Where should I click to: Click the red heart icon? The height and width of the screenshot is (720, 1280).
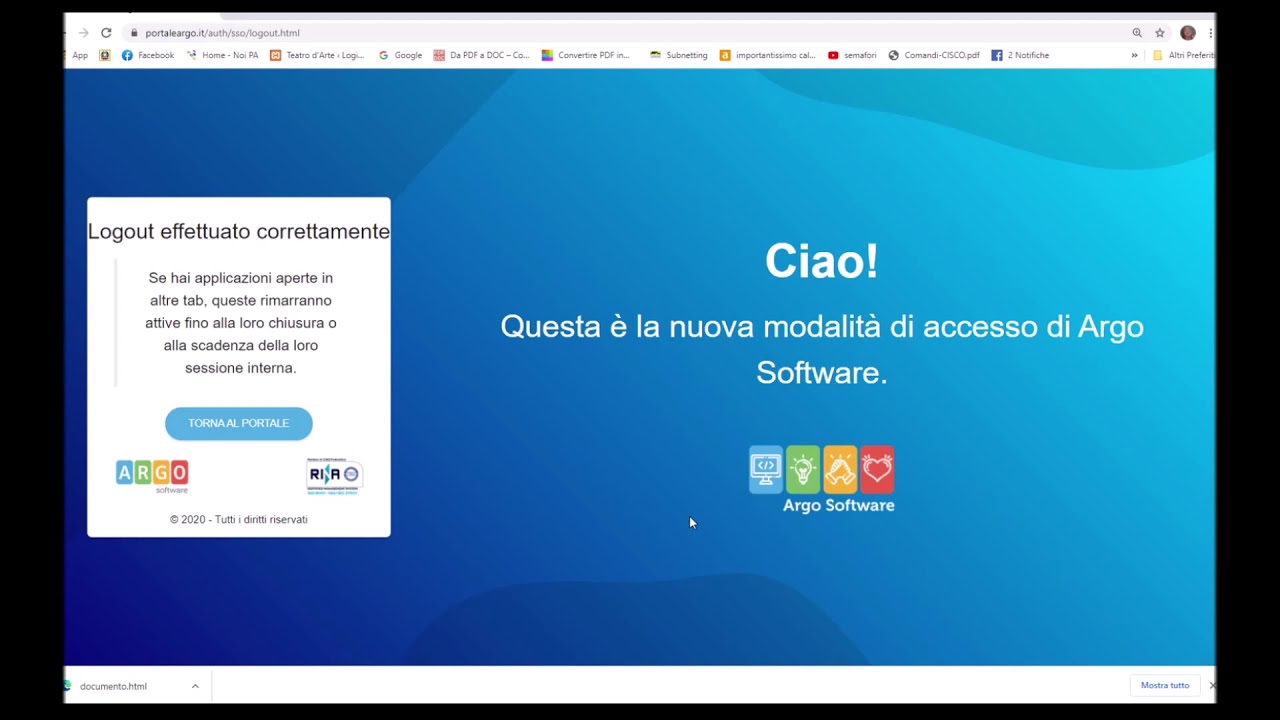point(877,469)
